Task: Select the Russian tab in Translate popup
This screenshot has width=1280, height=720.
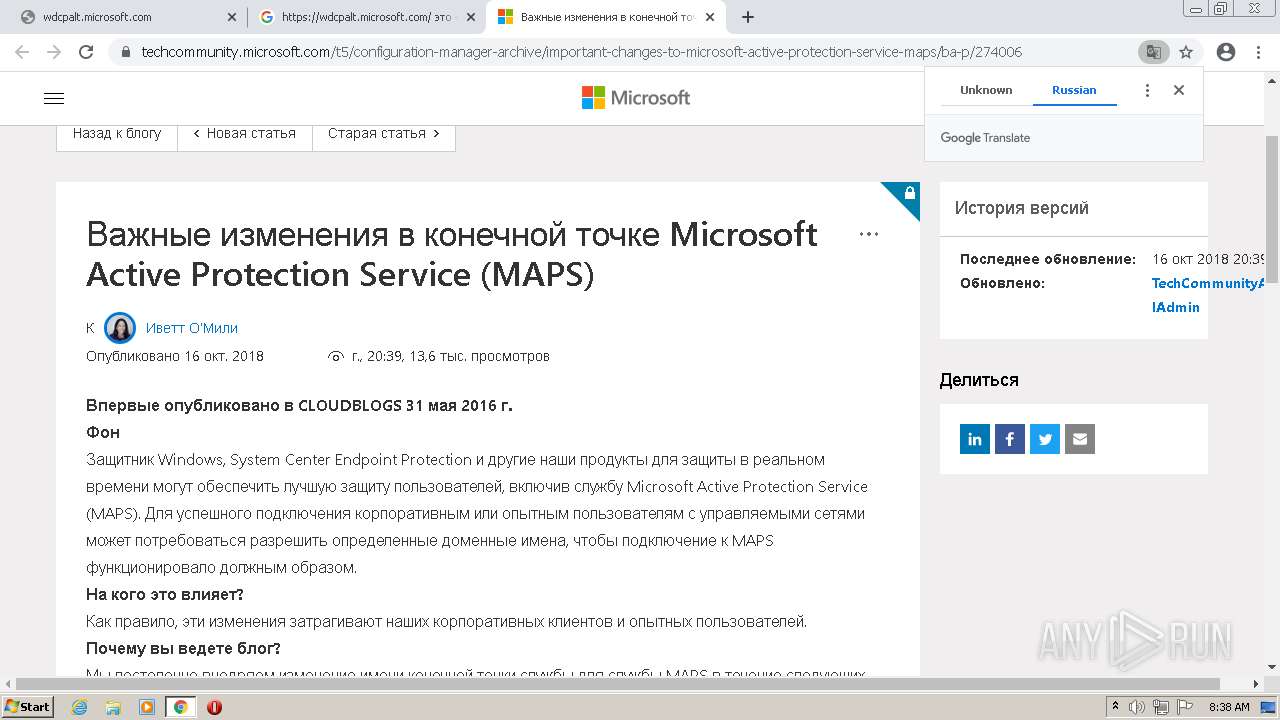Action: pyautogui.click(x=1074, y=90)
